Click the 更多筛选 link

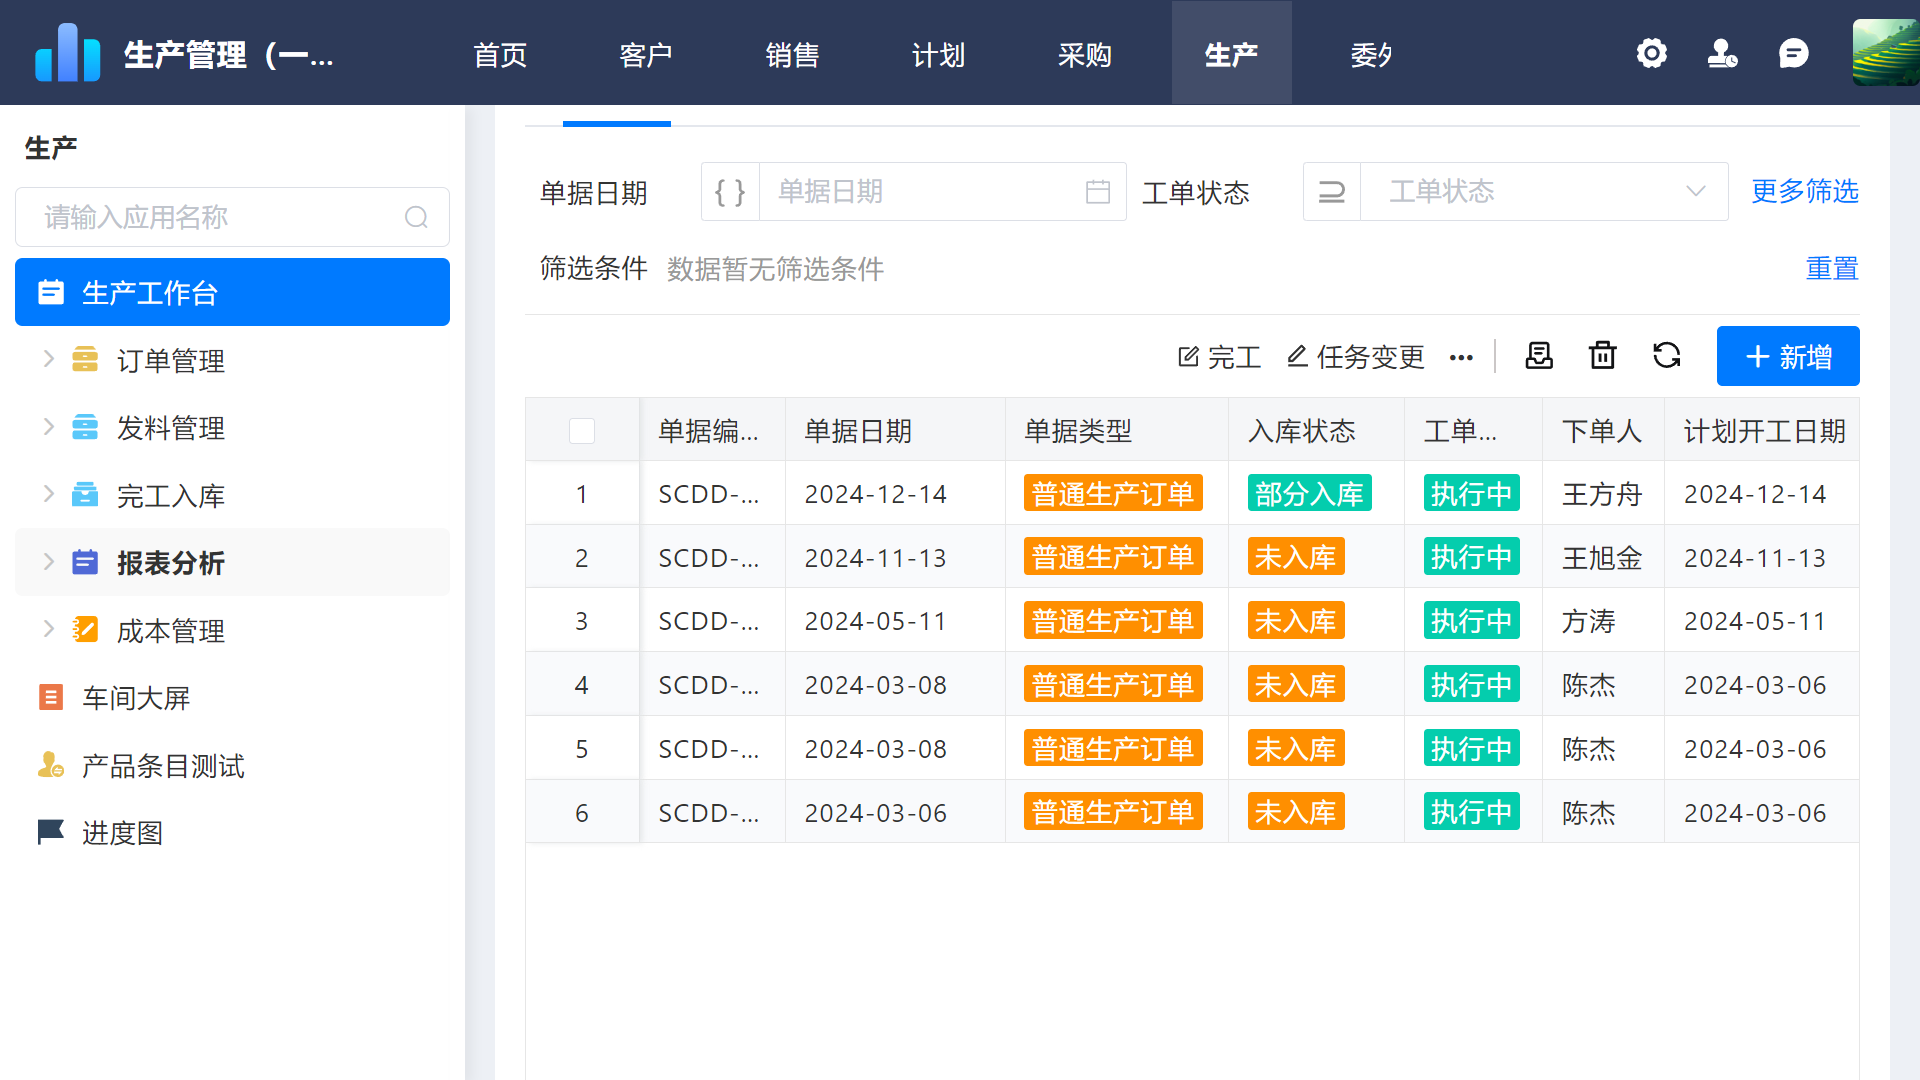click(1804, 192)
